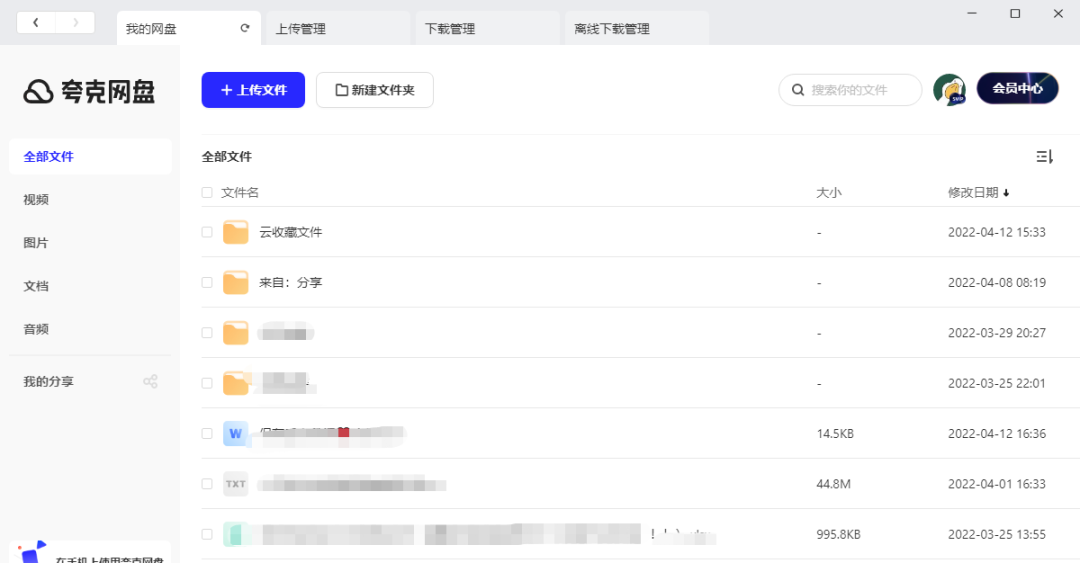Viewport: 1080px width, 563px height.
Task: Click the 云收藏文件 folder name
Action: point(291,232)
